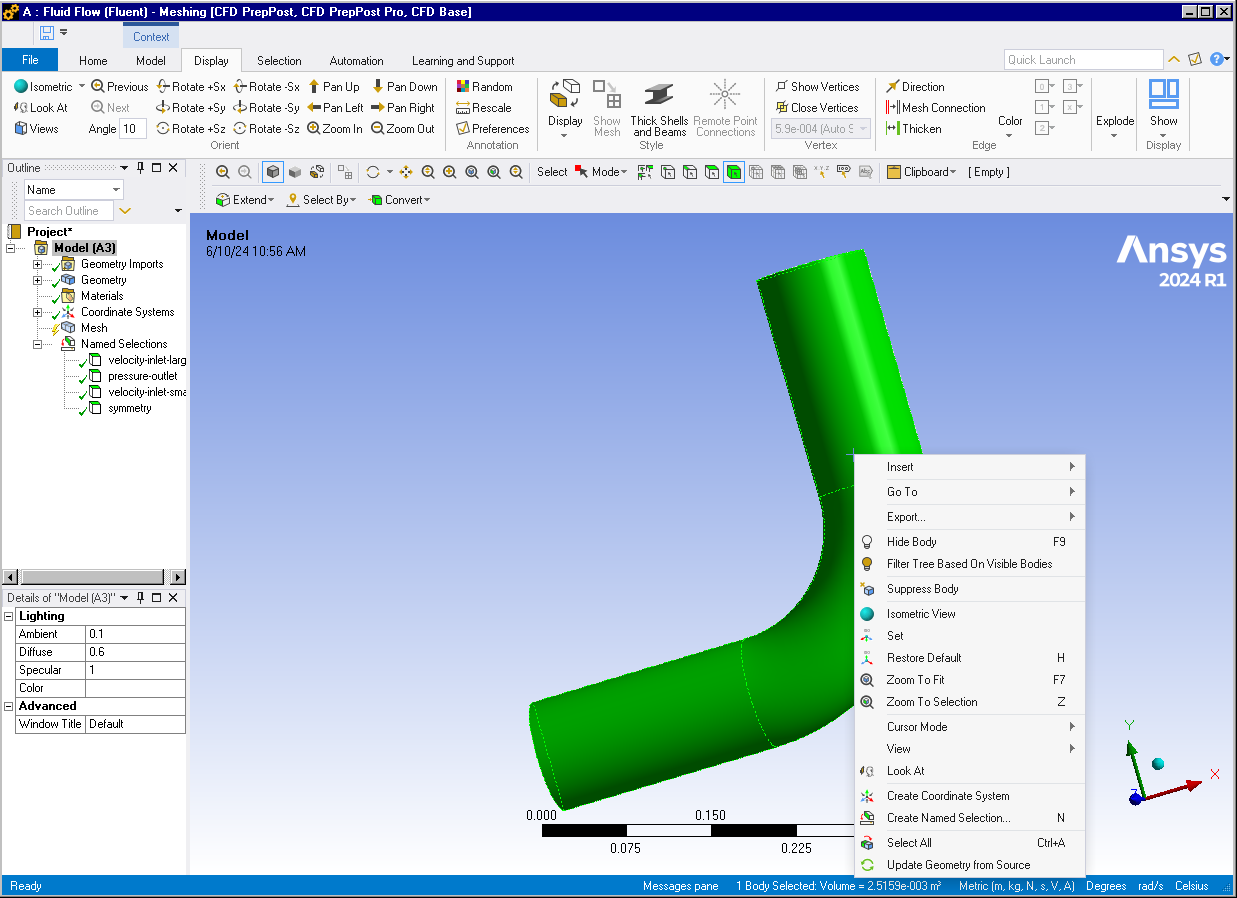Click the Look At icon in ribbon
The image size is (1237, 898).
click(21, 108)
